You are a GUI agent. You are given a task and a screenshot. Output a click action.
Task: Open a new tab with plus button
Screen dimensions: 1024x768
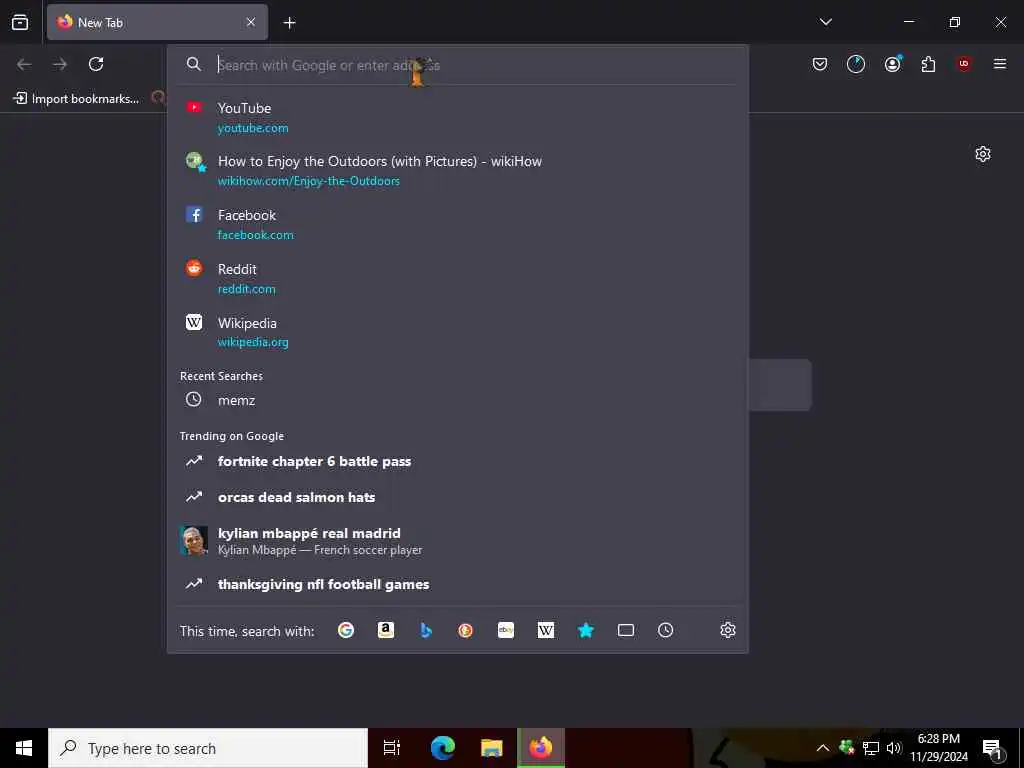click(289, 23)
